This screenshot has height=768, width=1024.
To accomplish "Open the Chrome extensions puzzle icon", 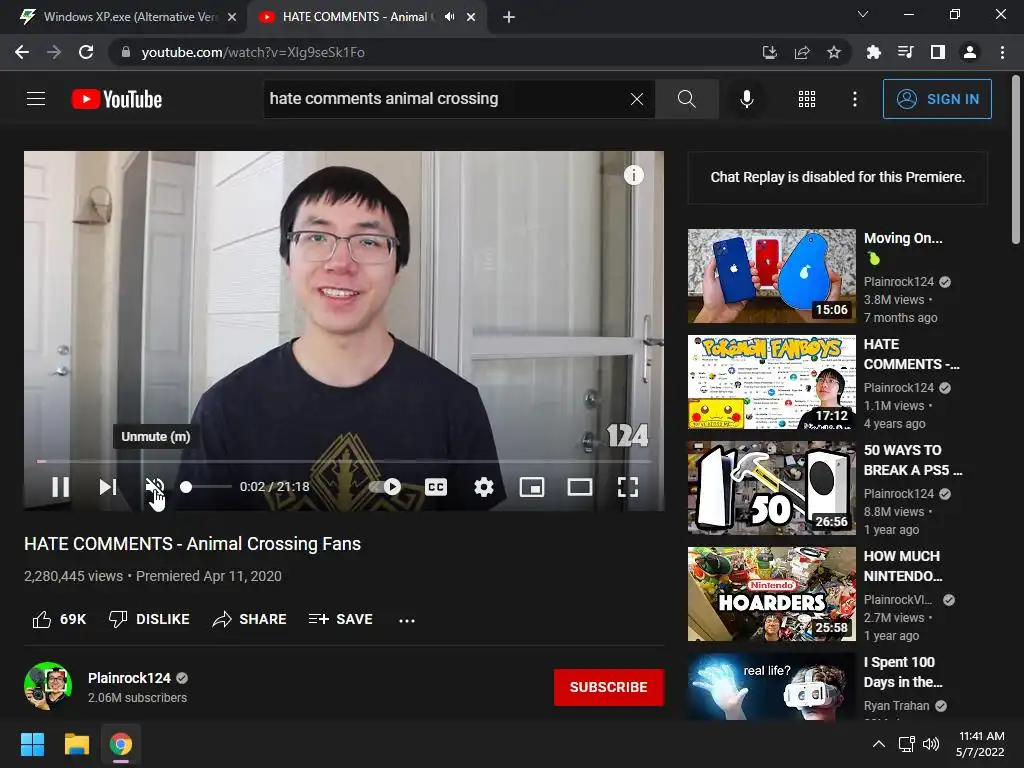I will click(873, 52).
